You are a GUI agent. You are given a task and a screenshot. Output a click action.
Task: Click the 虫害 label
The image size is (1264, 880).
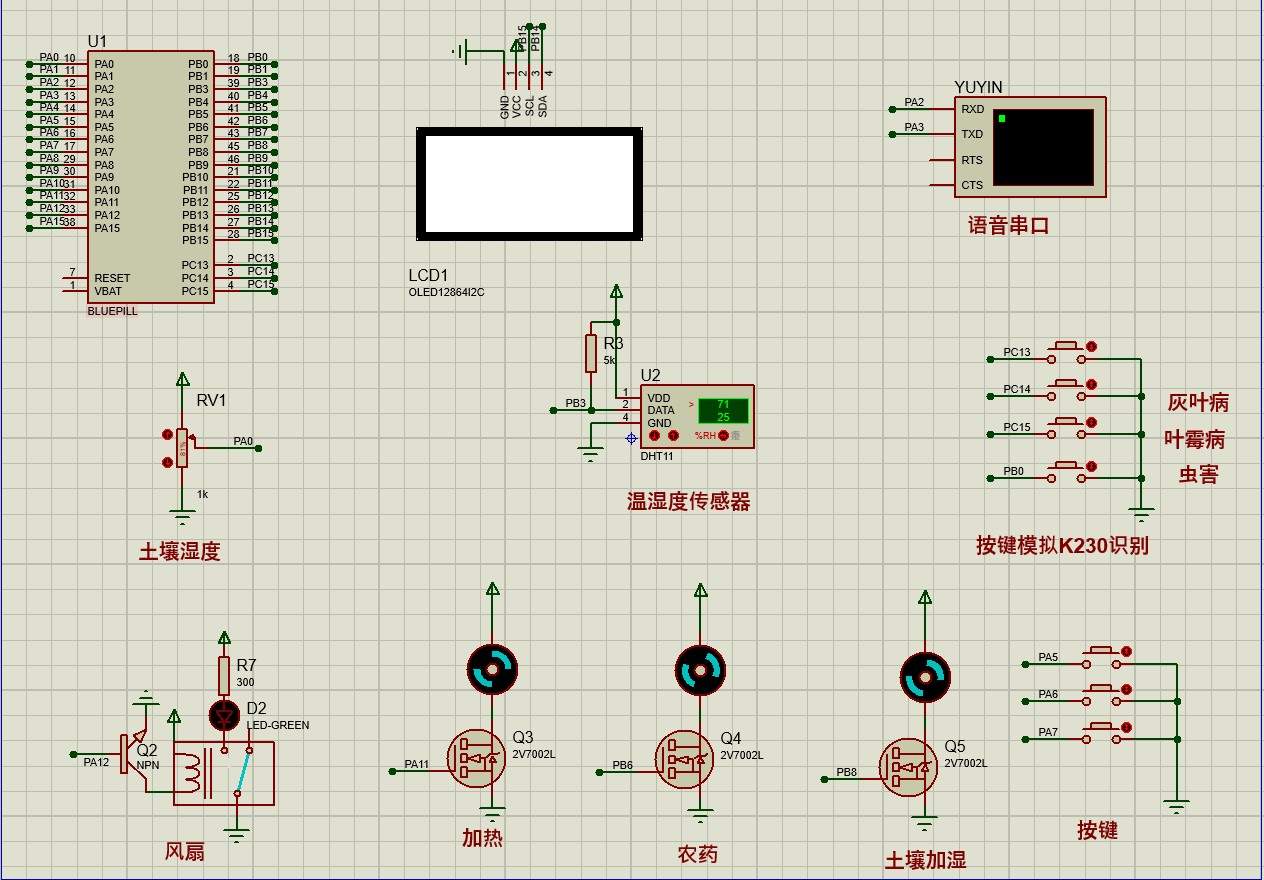click(1199, 474)
